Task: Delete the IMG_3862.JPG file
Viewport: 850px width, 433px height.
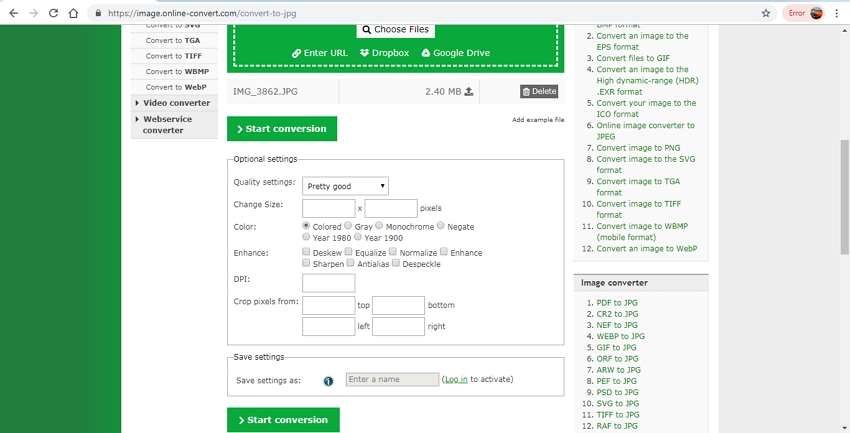Action: pos(539,91)
